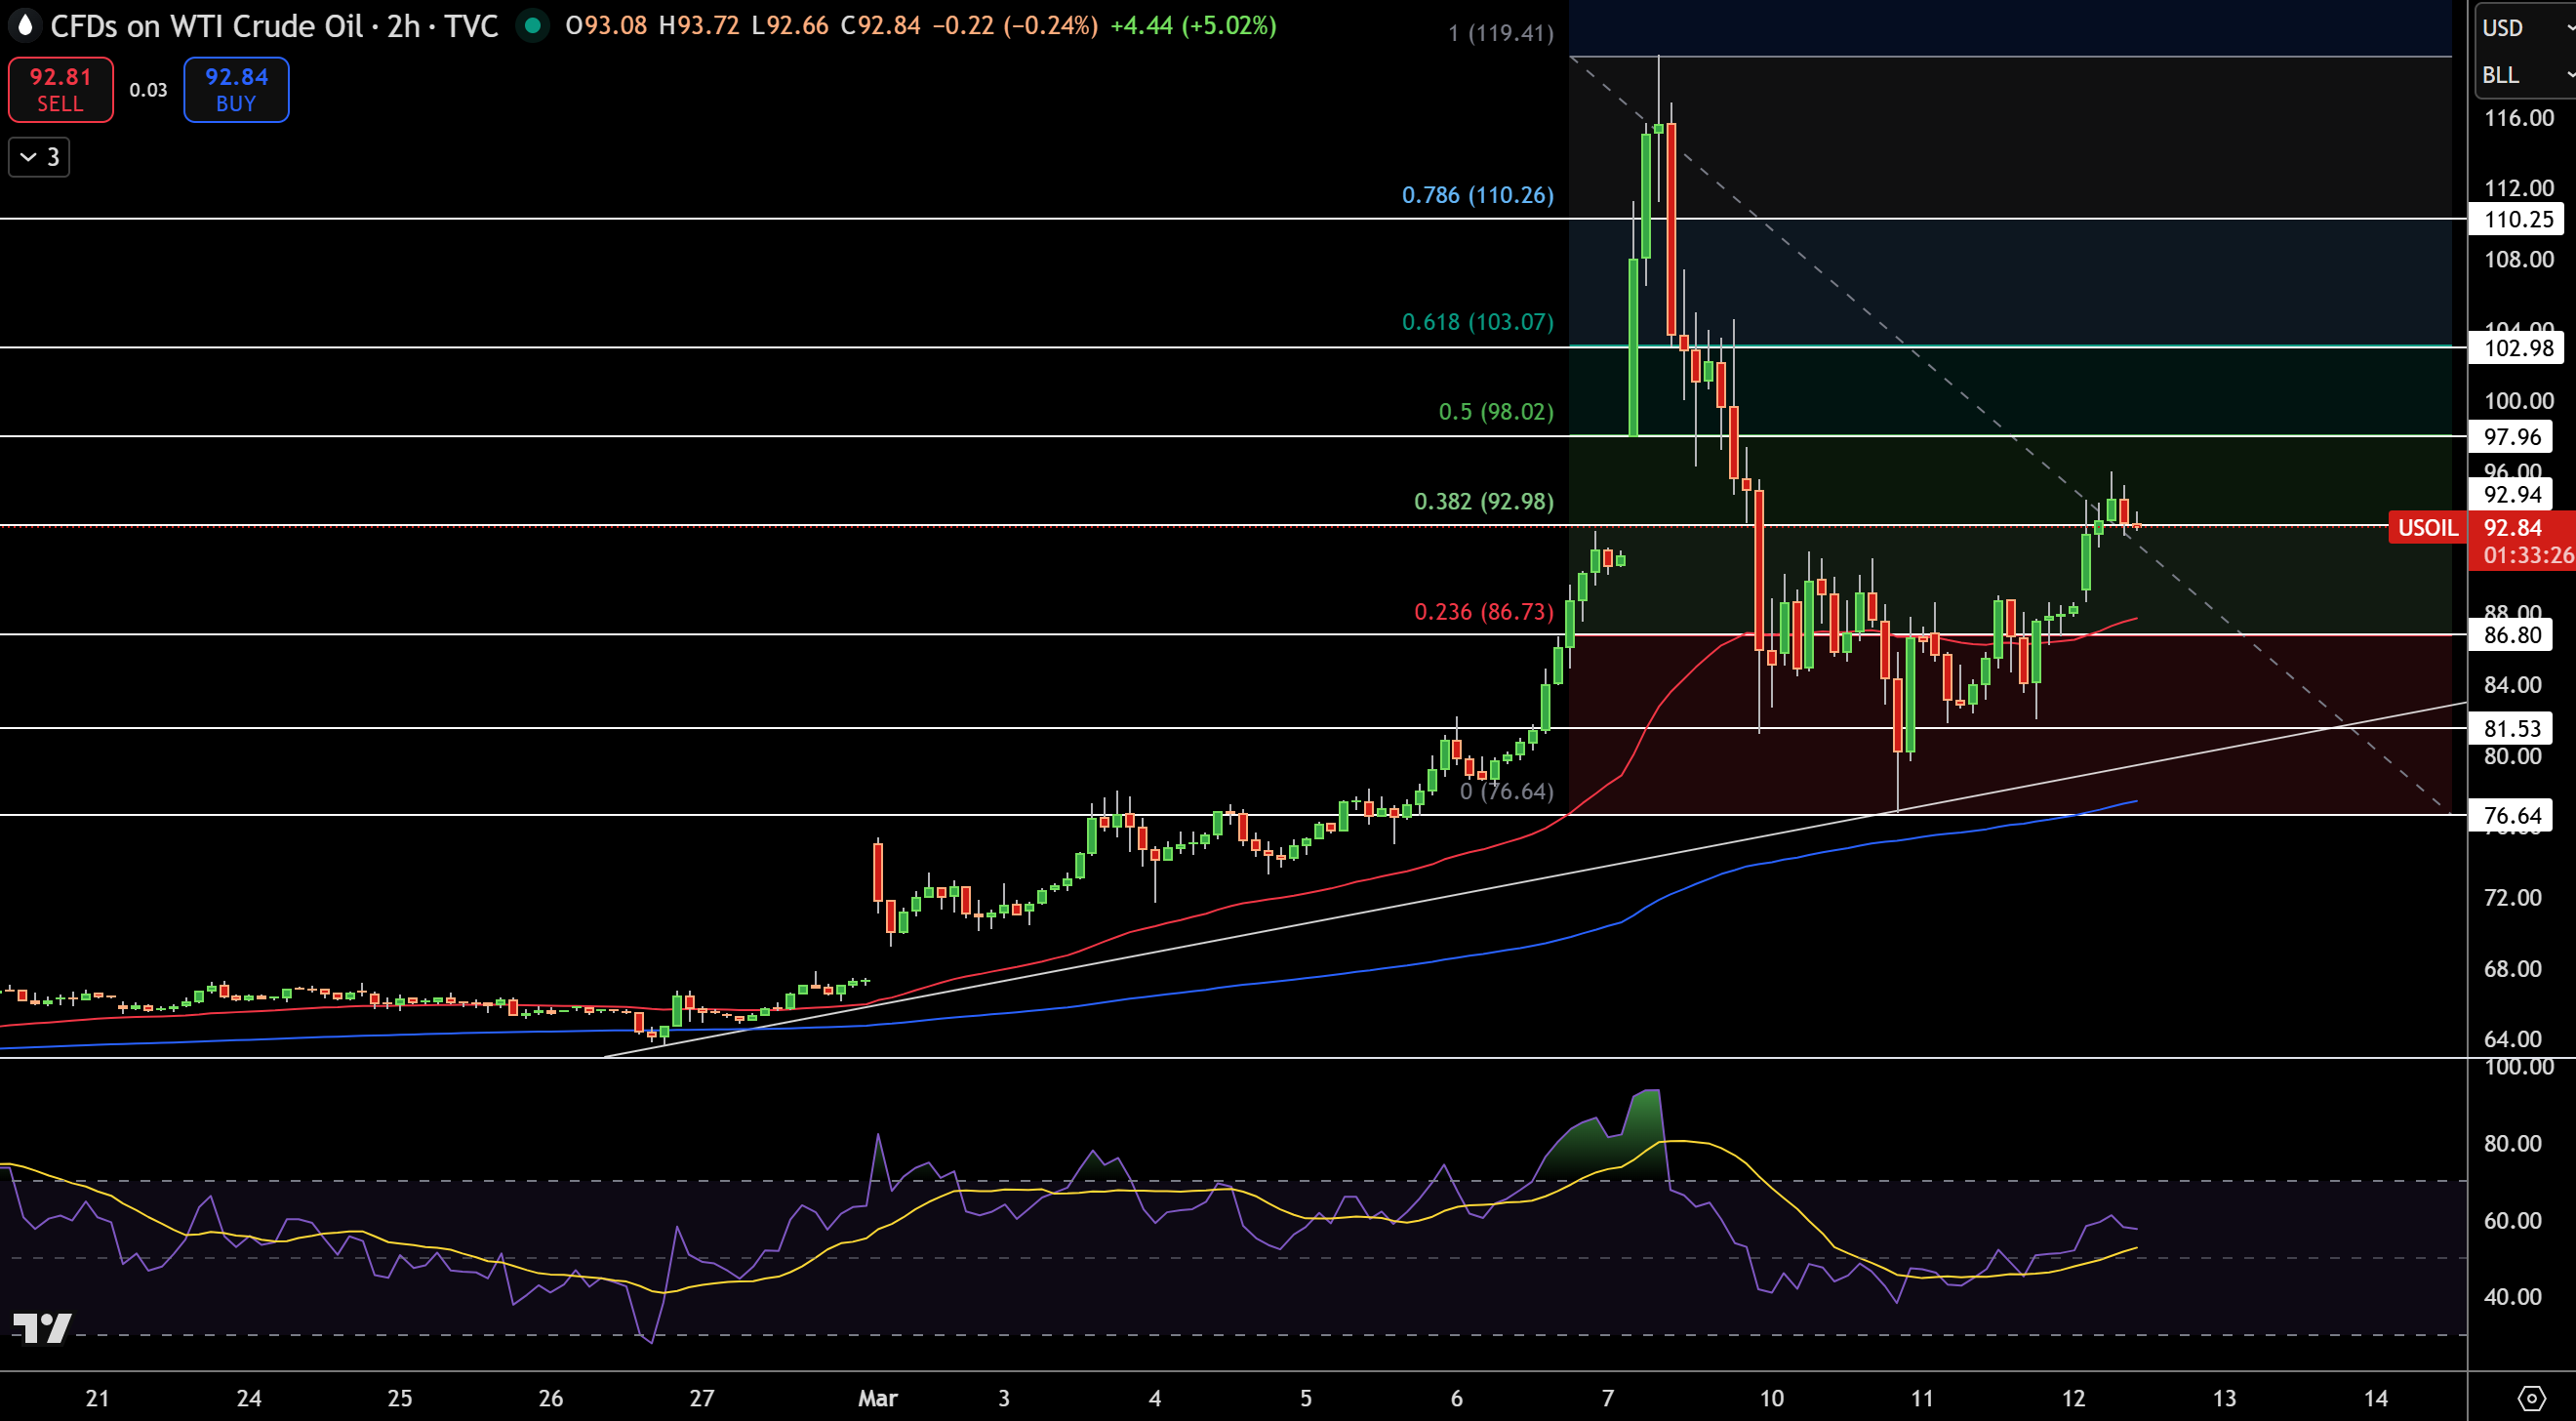Click the 76.64 price level label
The image size is (2576, 1421).
click(2511, 815)
